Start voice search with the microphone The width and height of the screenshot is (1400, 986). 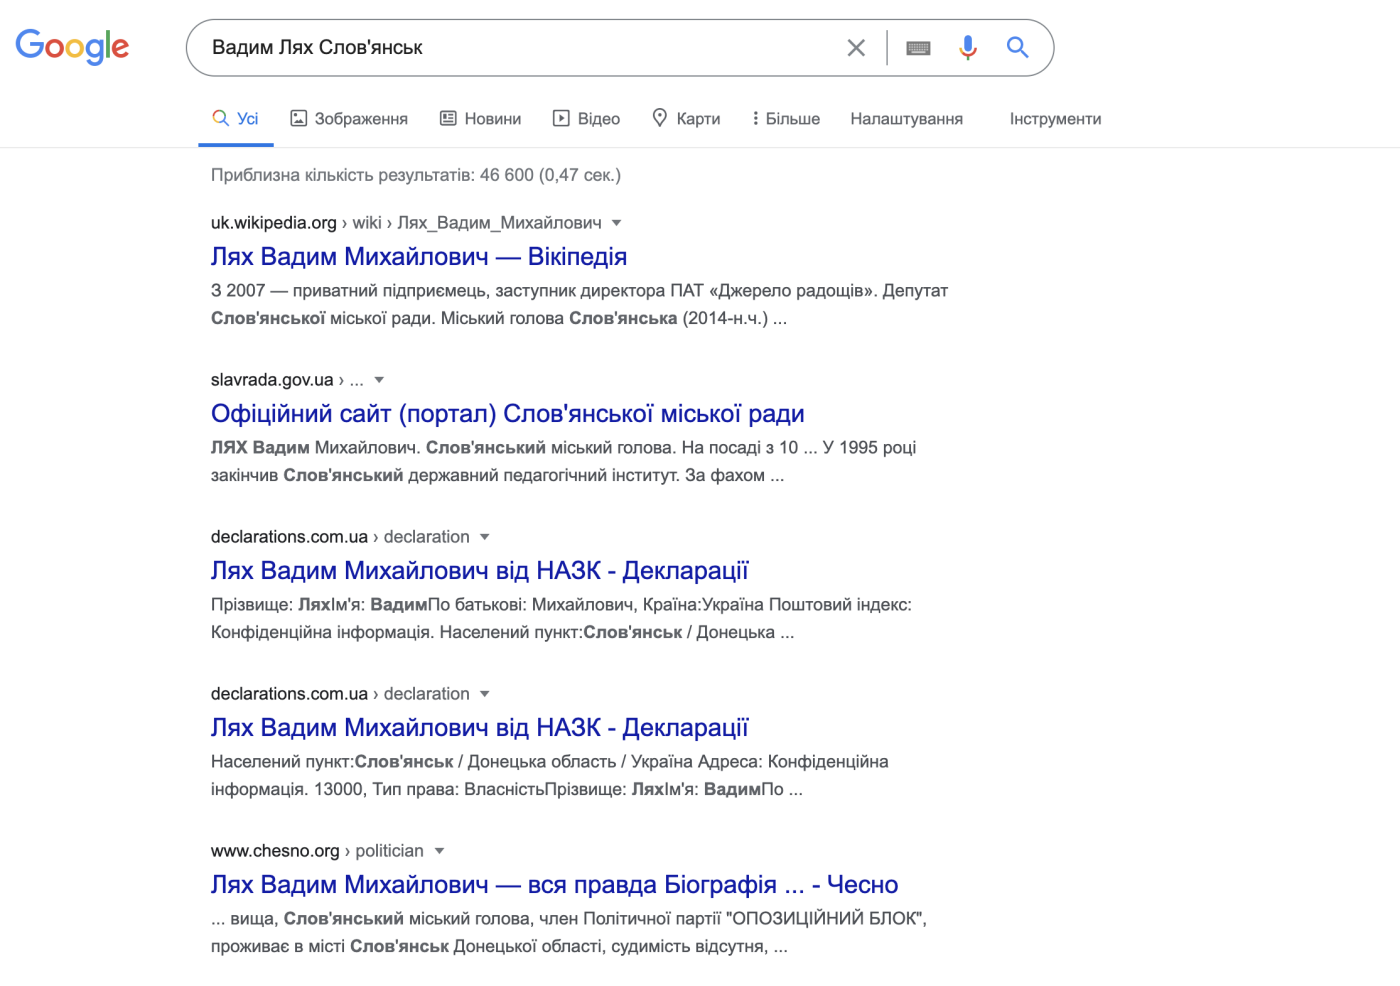pyautogui.click(x=967, y=47)
